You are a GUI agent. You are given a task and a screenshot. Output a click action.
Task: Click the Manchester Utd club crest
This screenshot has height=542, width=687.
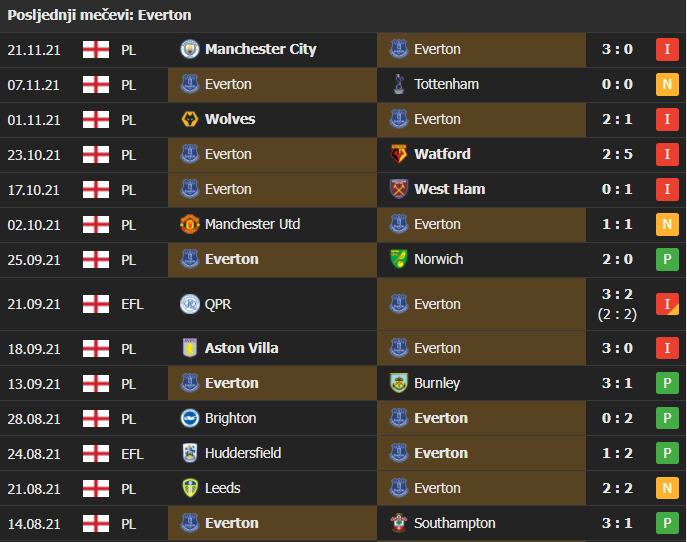click(x=190, y=224)
